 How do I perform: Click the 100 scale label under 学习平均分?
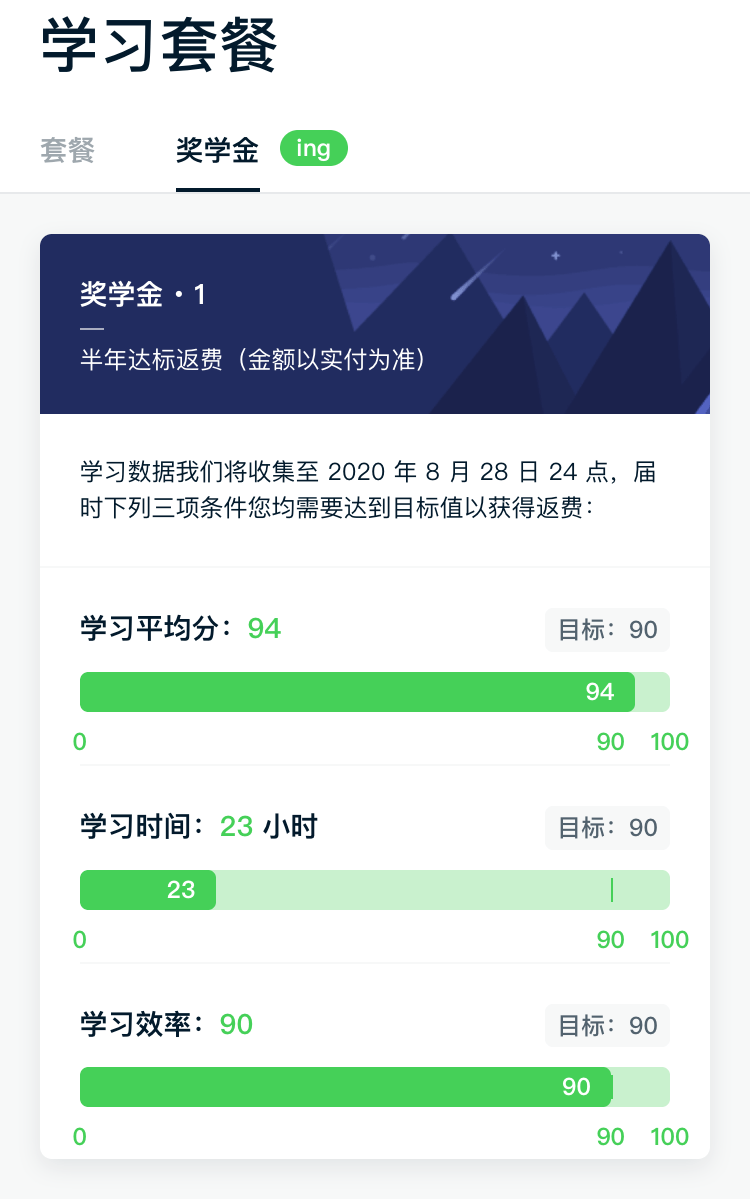tap(669, 742)
